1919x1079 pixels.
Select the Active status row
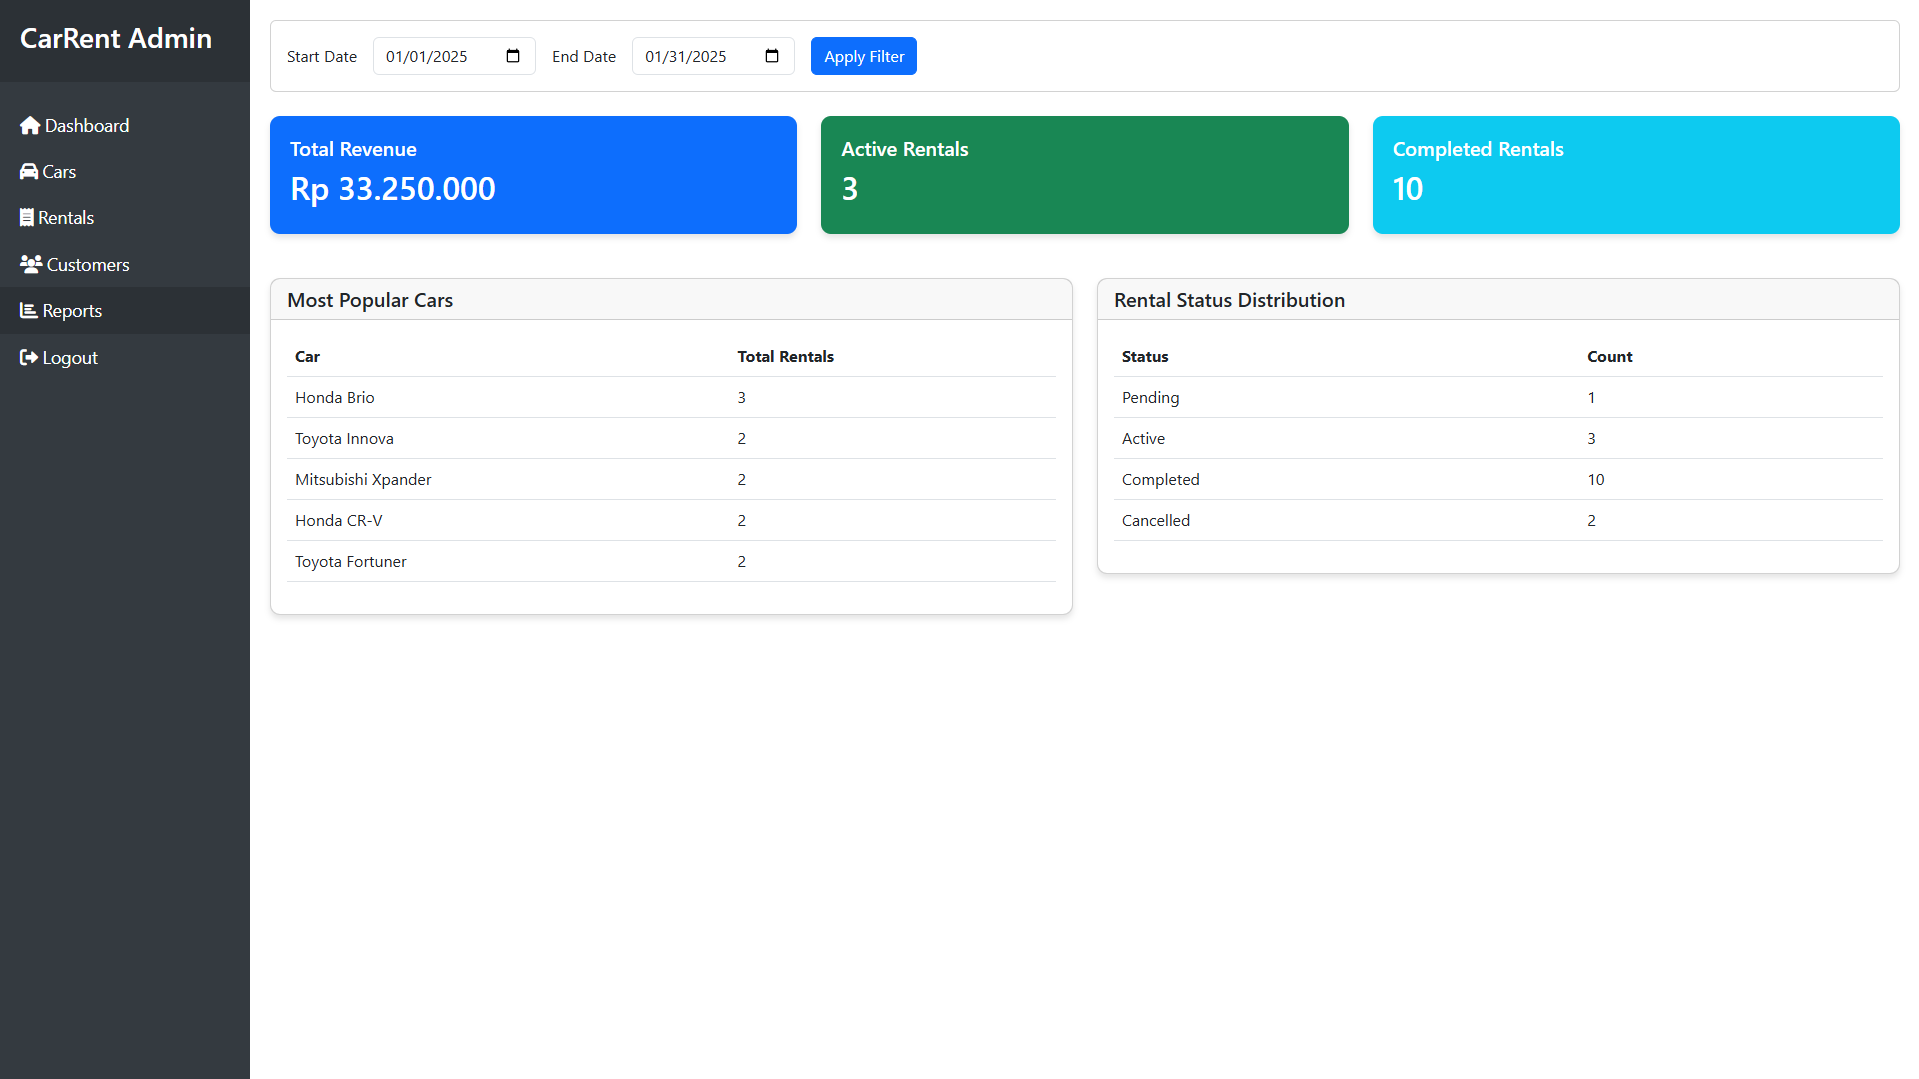(1498, 438)
